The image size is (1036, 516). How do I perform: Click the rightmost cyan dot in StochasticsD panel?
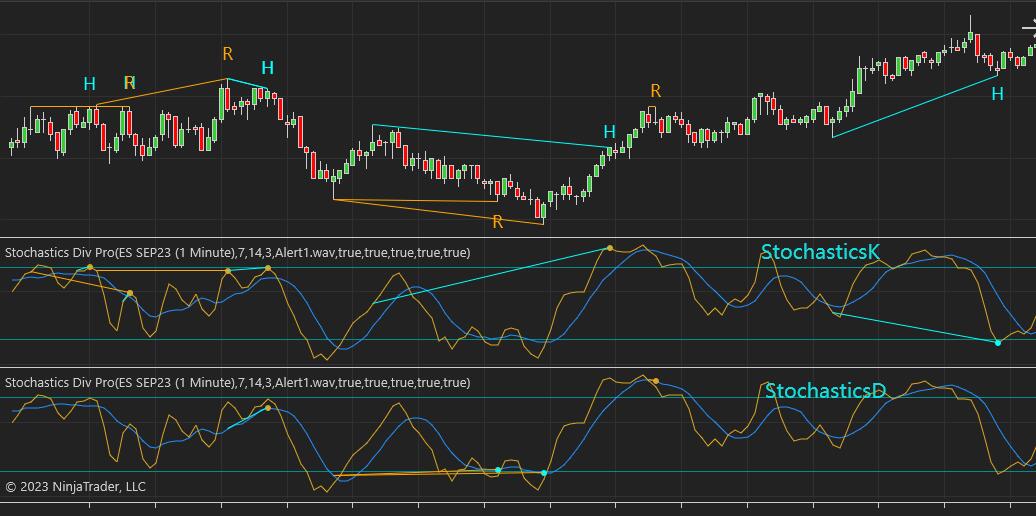(x=544, y=473)
